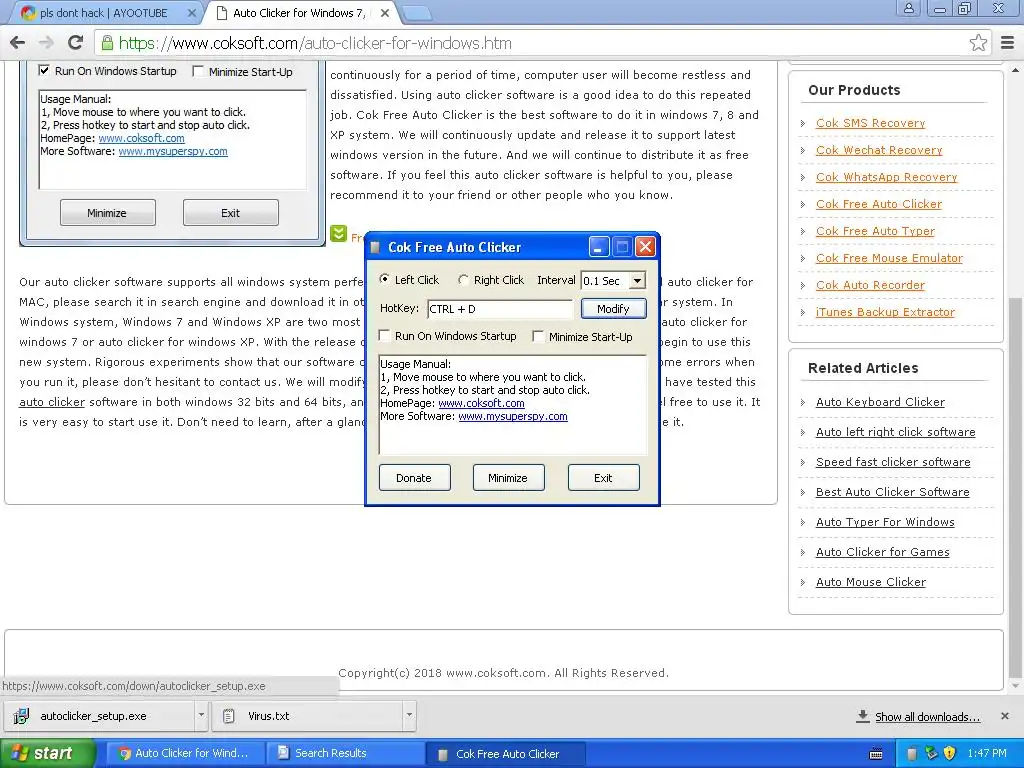Open Cok Free Auto Typer link
The height and width of the screenshot is (768, 1024).
pos(874,231)
